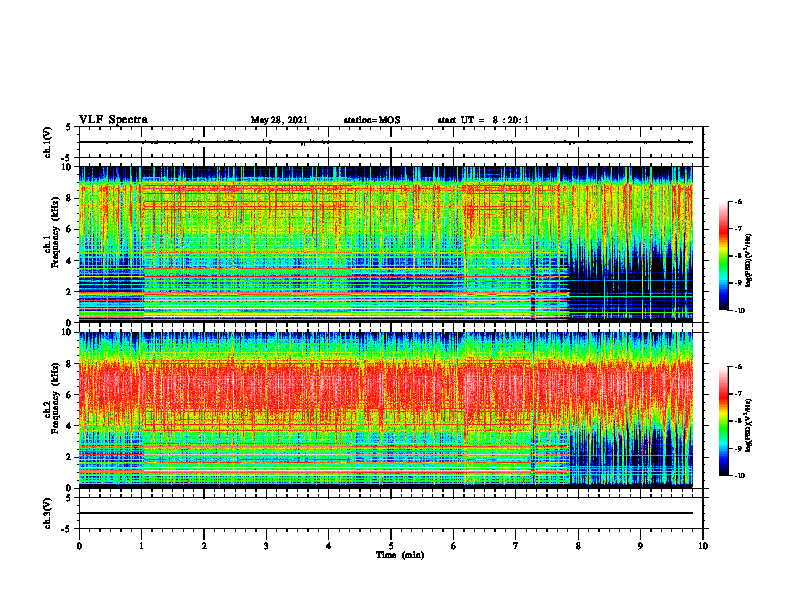
Task: Select the ch.1 "Frequency (kHz)" axis label
Action: click(55, 232)
